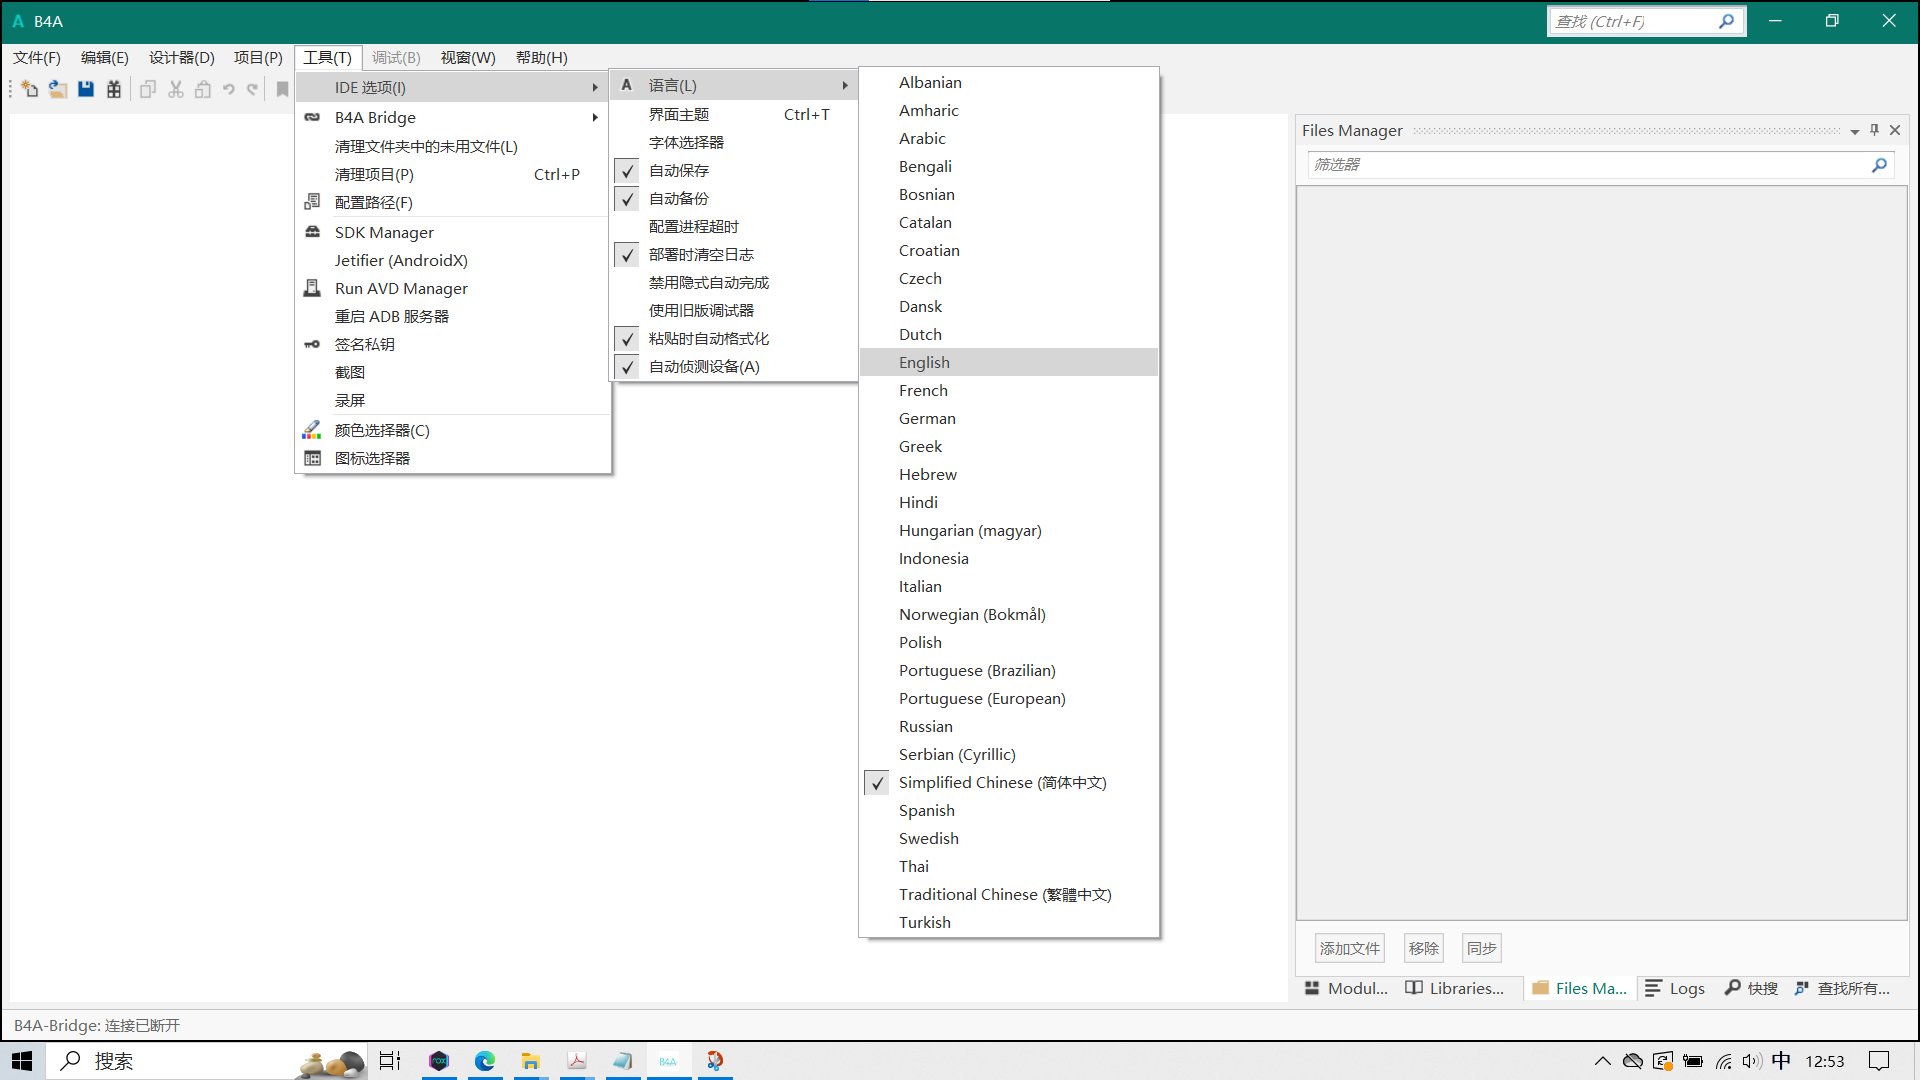Toggle the 自动备份 auto-backup option
This screenshot has width=1920, height=1080.
pos(734,199)
